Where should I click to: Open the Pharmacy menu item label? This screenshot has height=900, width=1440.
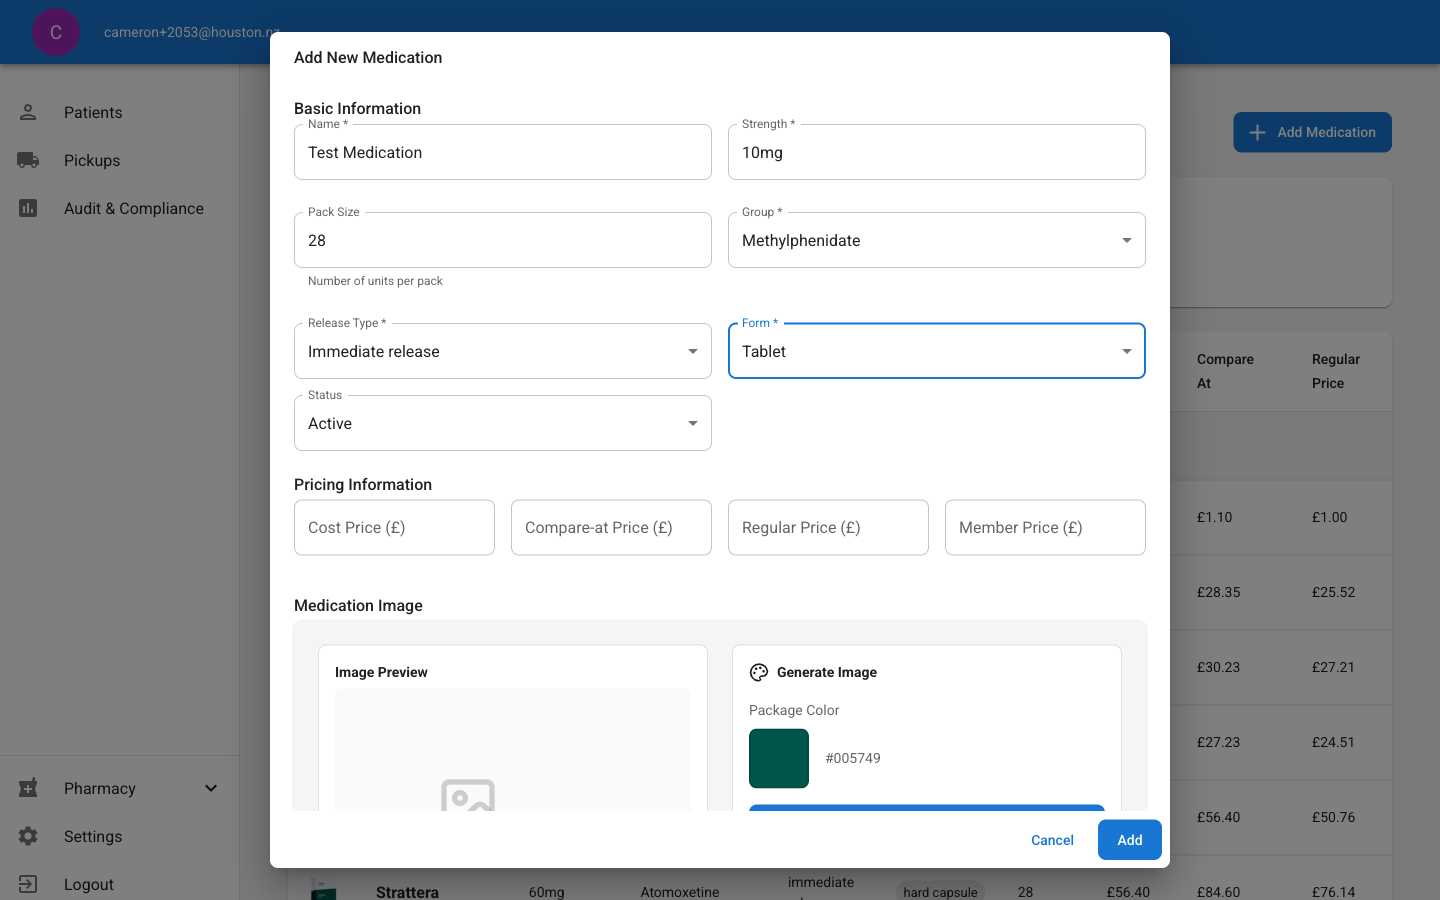pyautogui.click(x=100, y=788)
